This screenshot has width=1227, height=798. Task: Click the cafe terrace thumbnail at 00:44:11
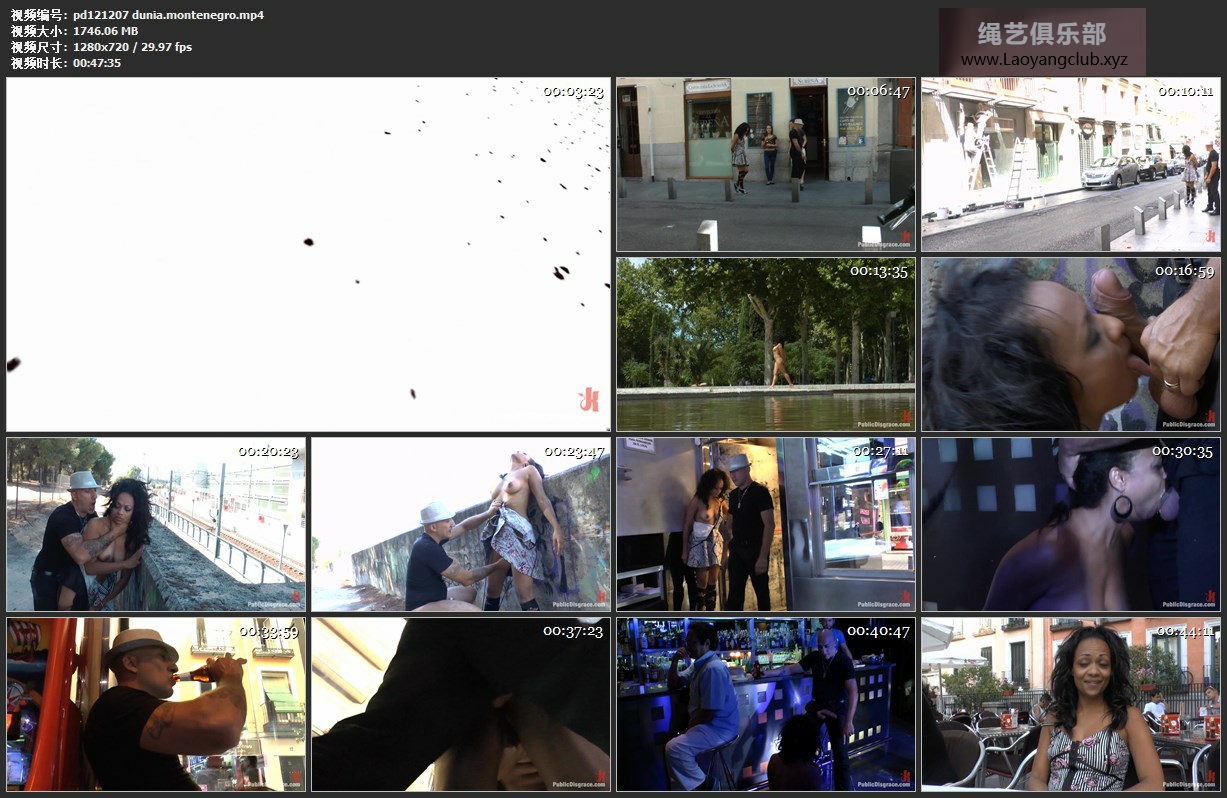click(1070, 704)
